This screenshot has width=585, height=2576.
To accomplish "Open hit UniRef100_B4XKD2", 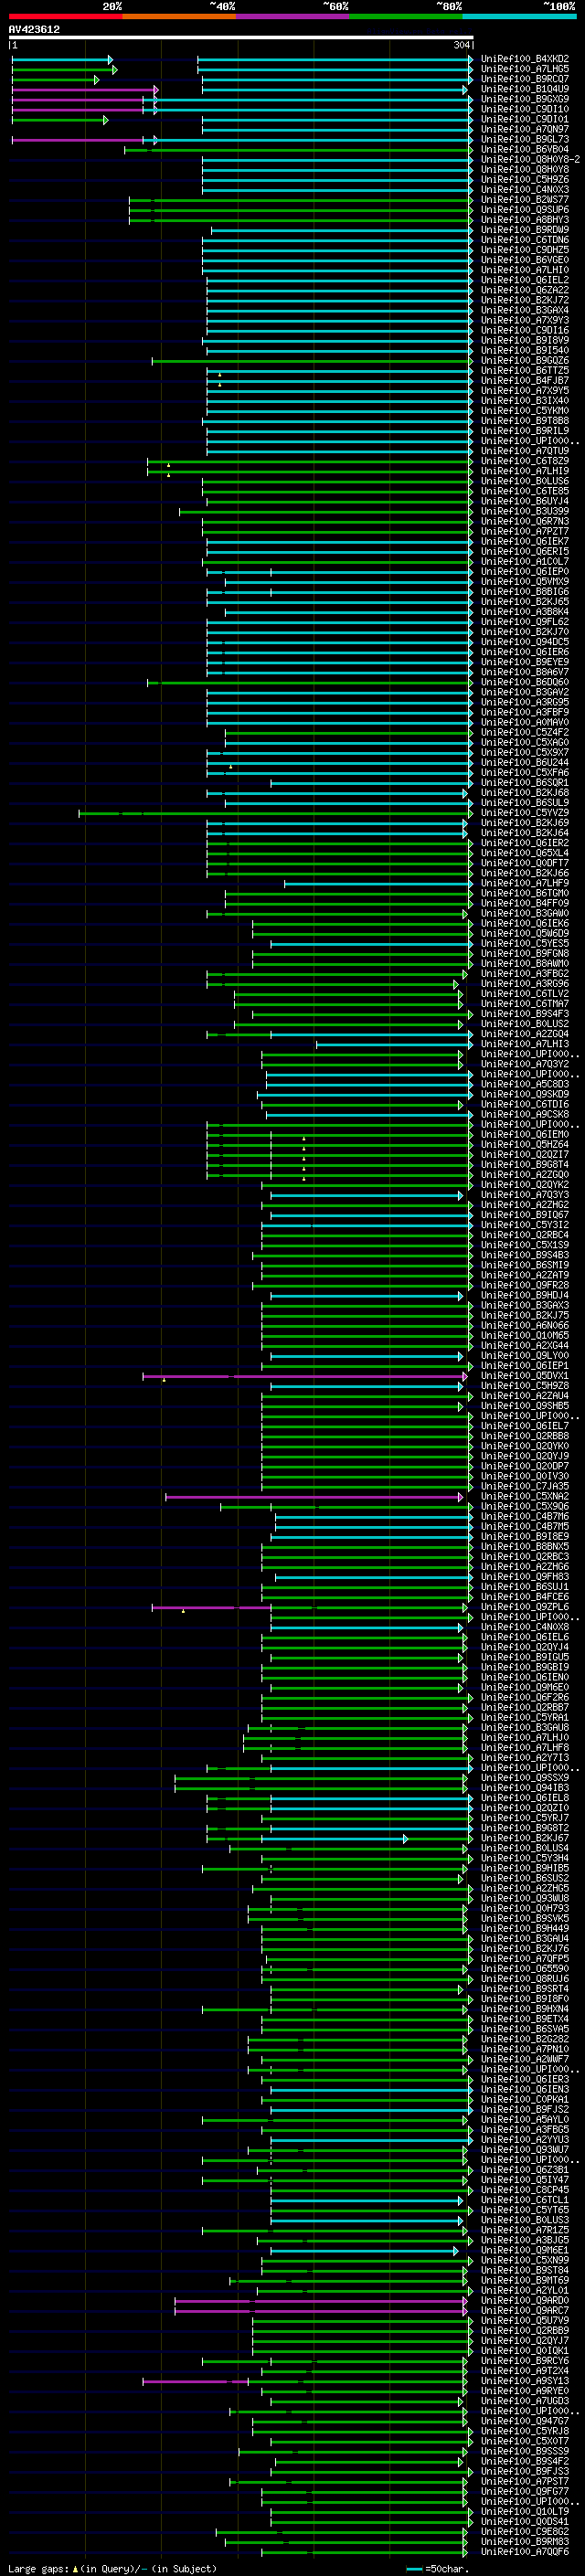I will click(525, 59).
